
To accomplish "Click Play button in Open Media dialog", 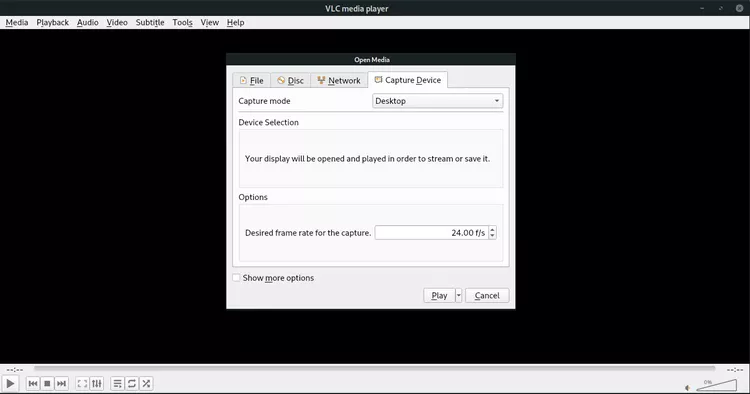I will [439, 296].
